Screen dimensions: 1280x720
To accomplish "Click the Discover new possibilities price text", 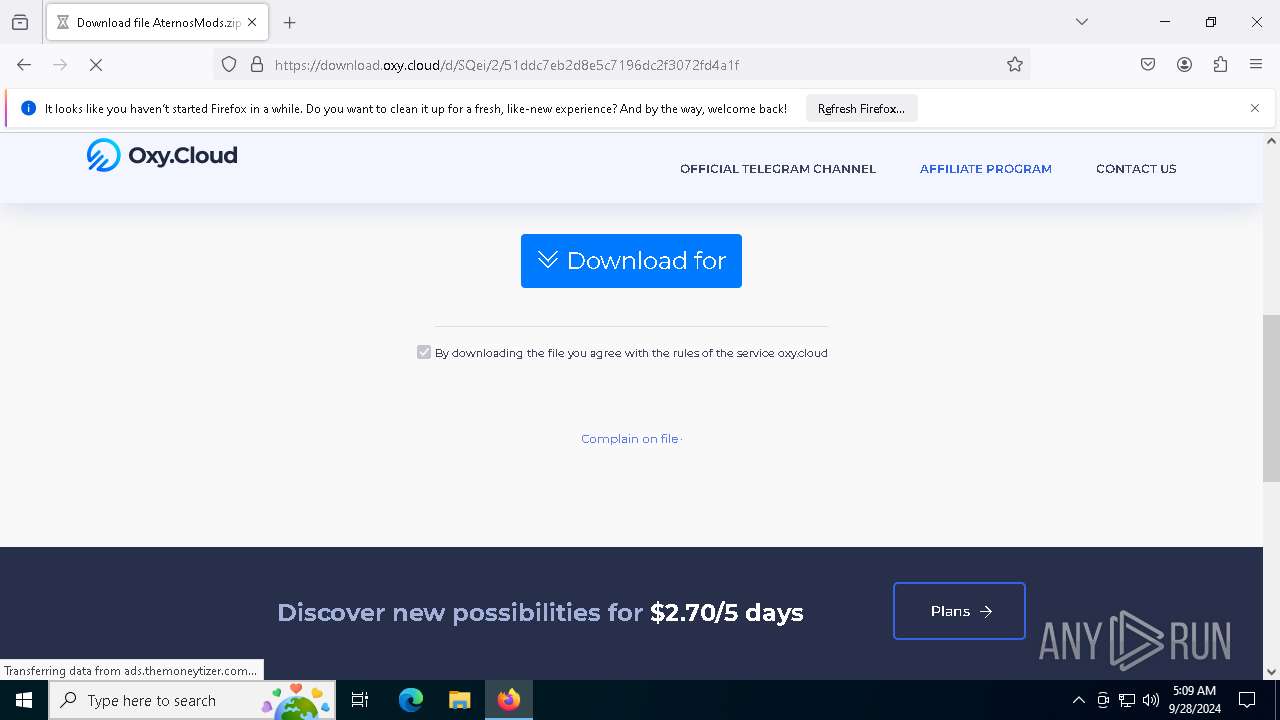I will click(540, 612).
